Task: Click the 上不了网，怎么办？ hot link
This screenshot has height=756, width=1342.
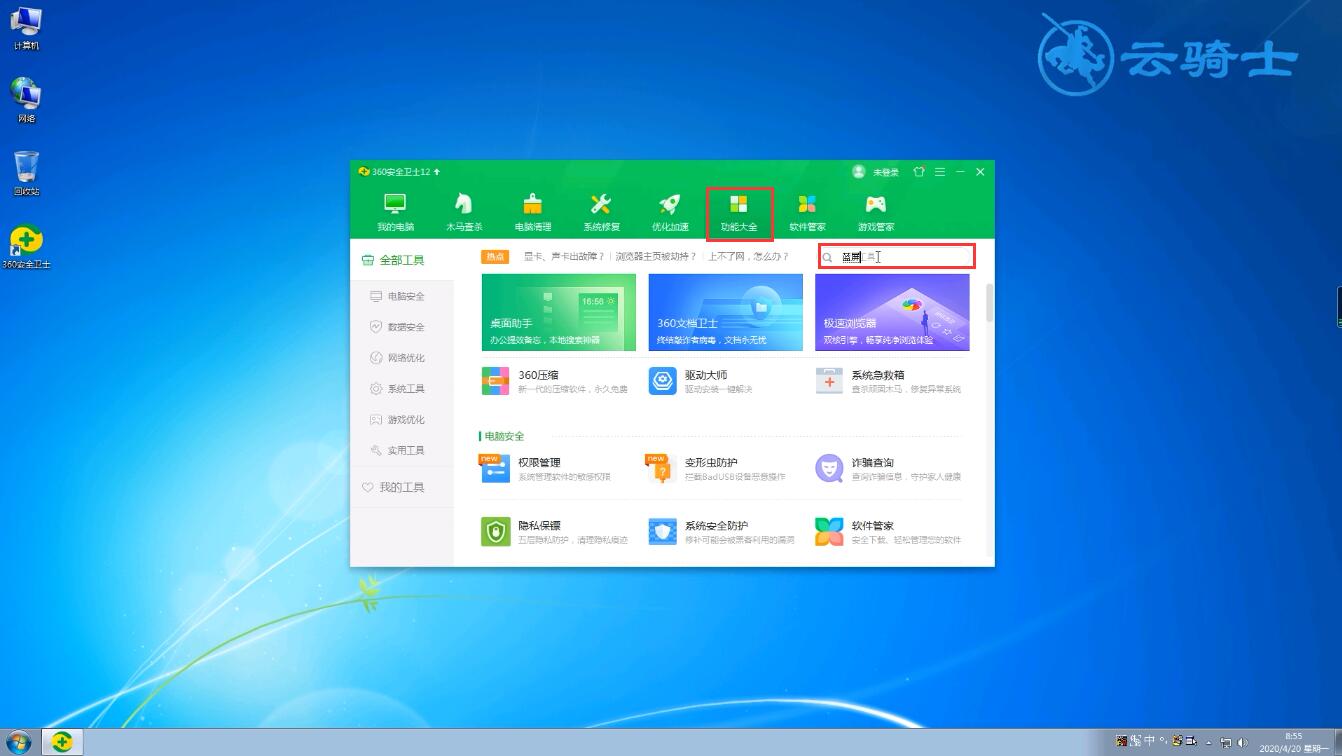Action: [749, 257]
